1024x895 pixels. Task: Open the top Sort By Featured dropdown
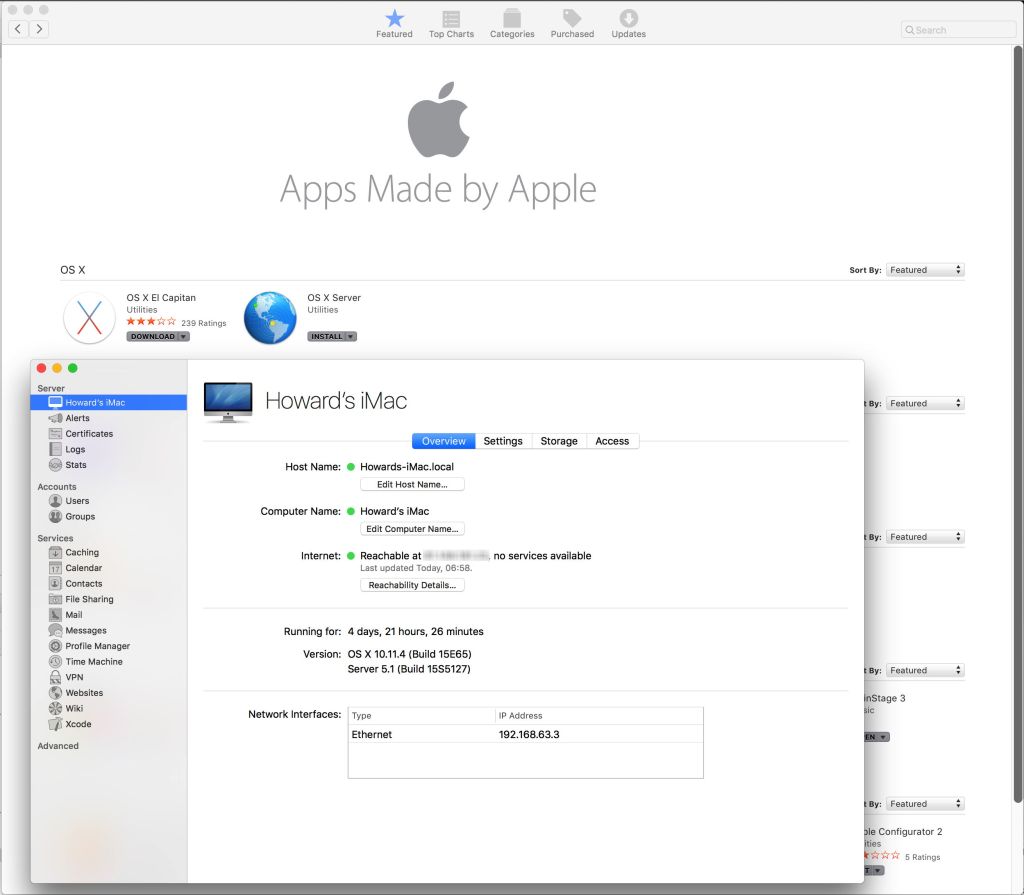[x=925, y=270]
